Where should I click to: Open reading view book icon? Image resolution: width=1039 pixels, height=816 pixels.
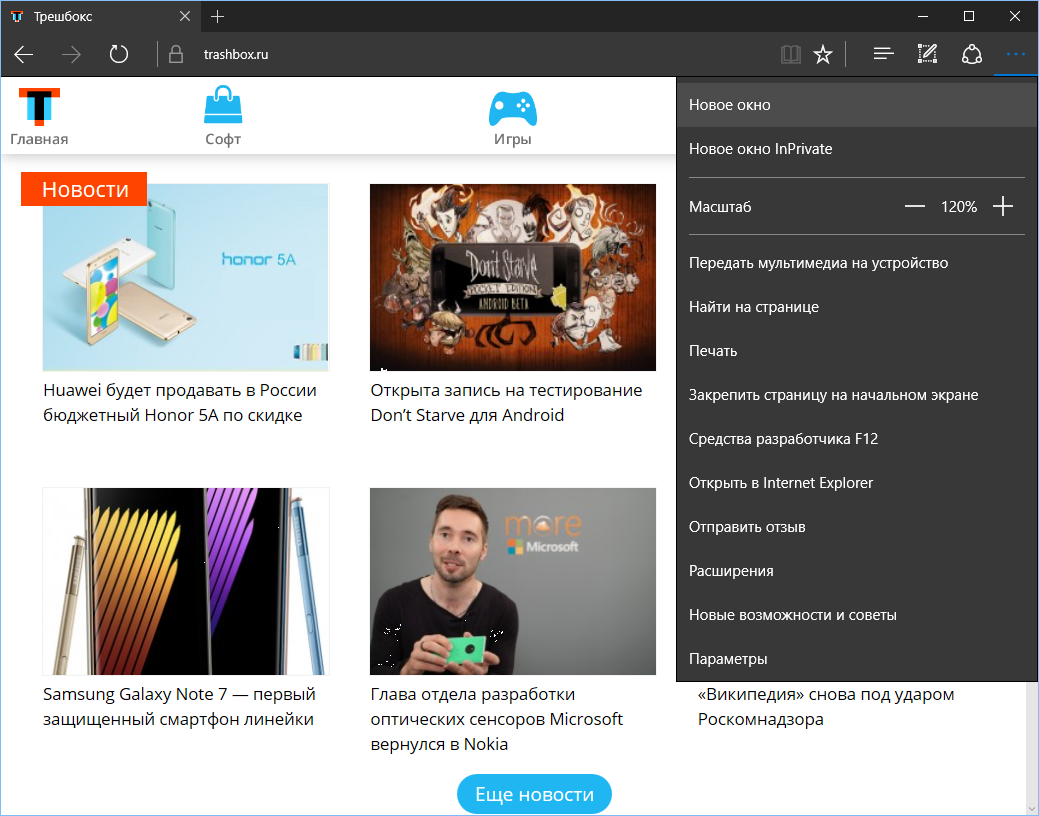tap(791, 54)
